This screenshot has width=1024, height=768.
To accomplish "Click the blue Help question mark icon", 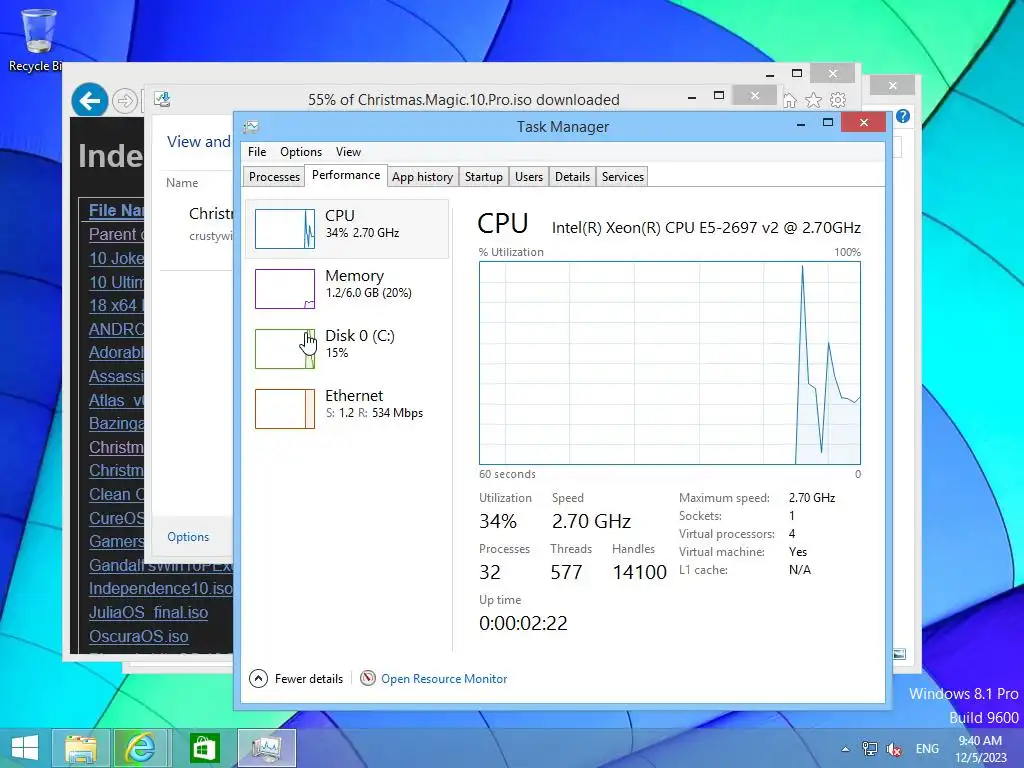I will click(x=903, y=116).
